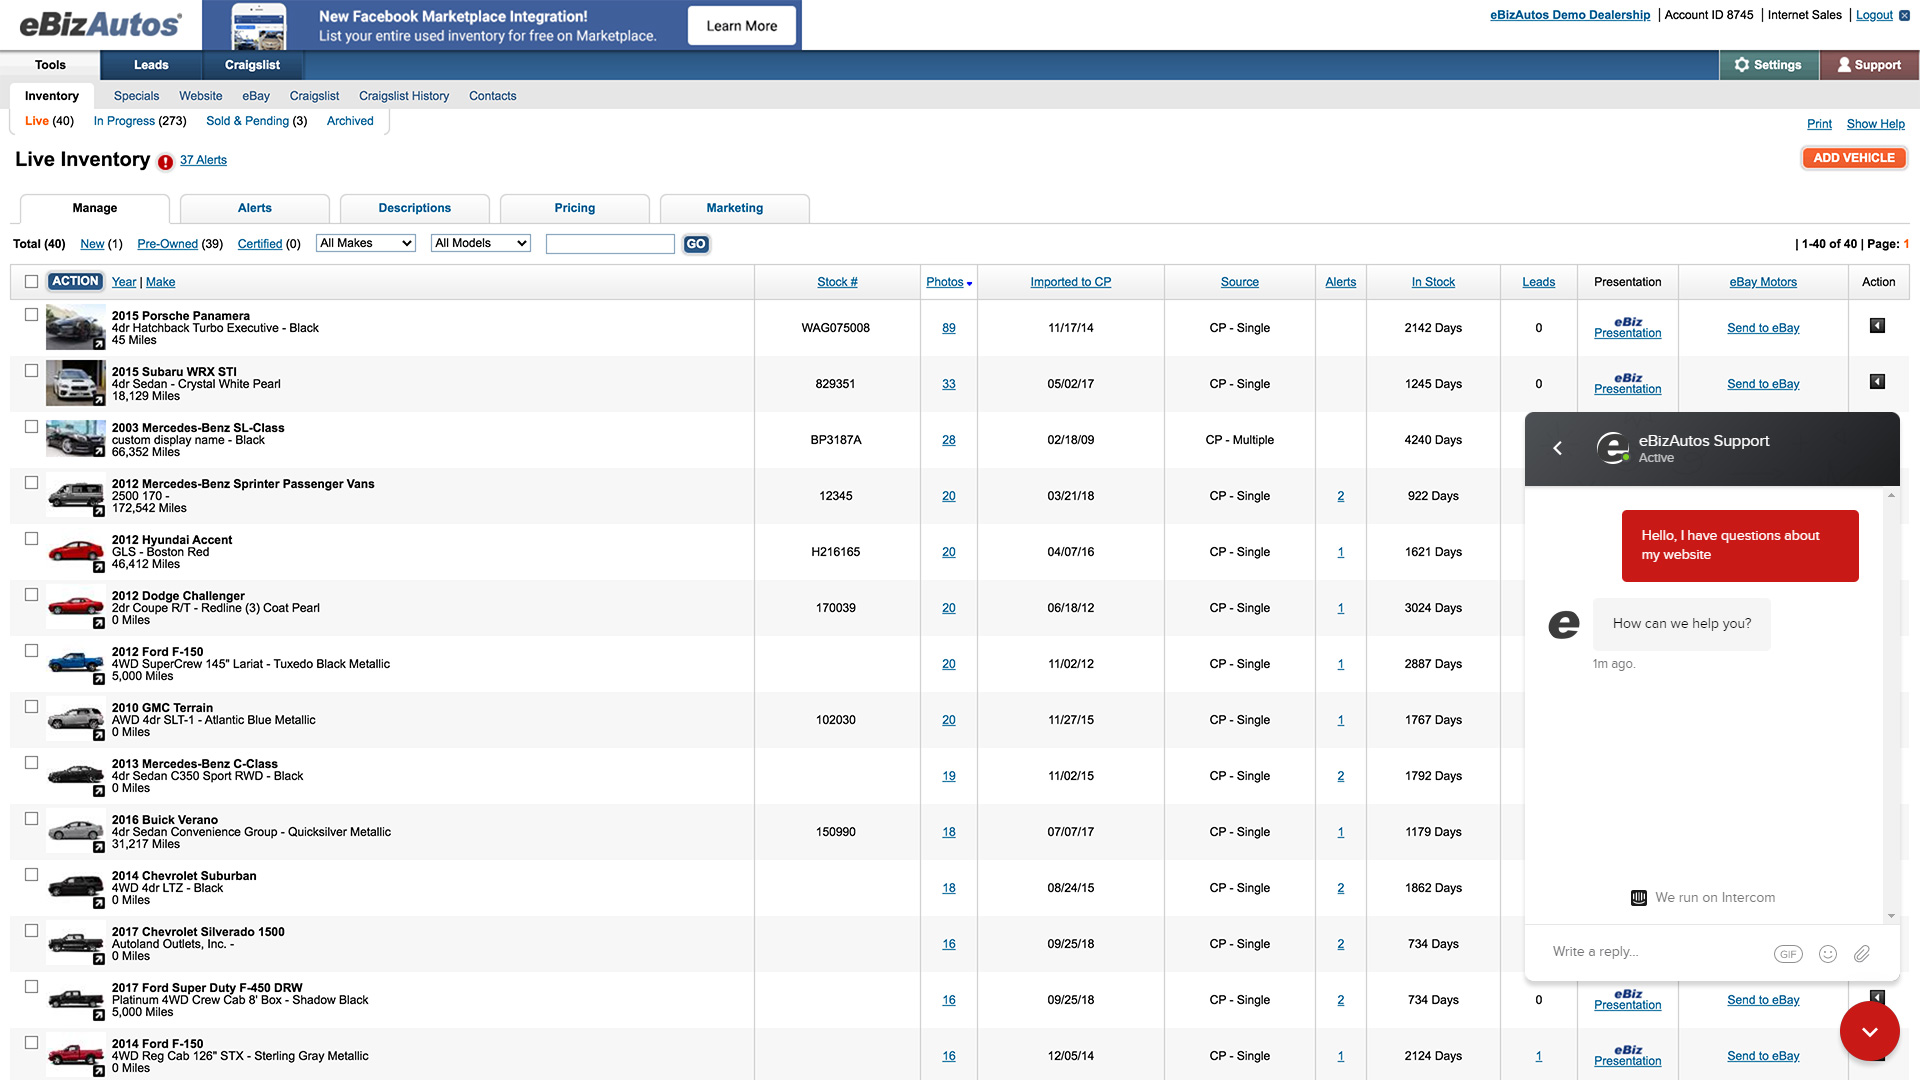This screenshot has height=1080, width=1920.
Task: Sort table by Stock # column
Action: pos(837,282)
